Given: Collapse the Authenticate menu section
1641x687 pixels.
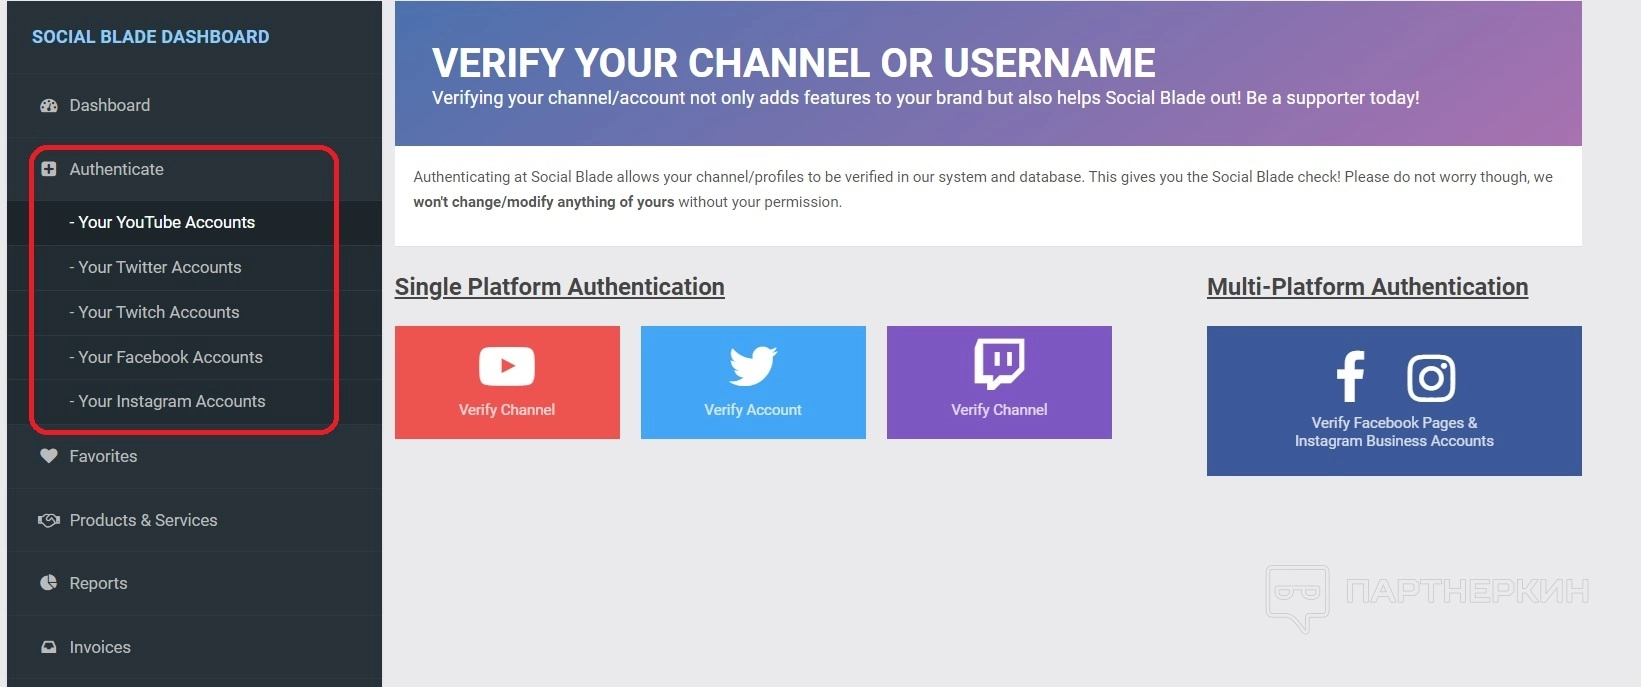Looking at the screenshot, I should coord(194,169).
